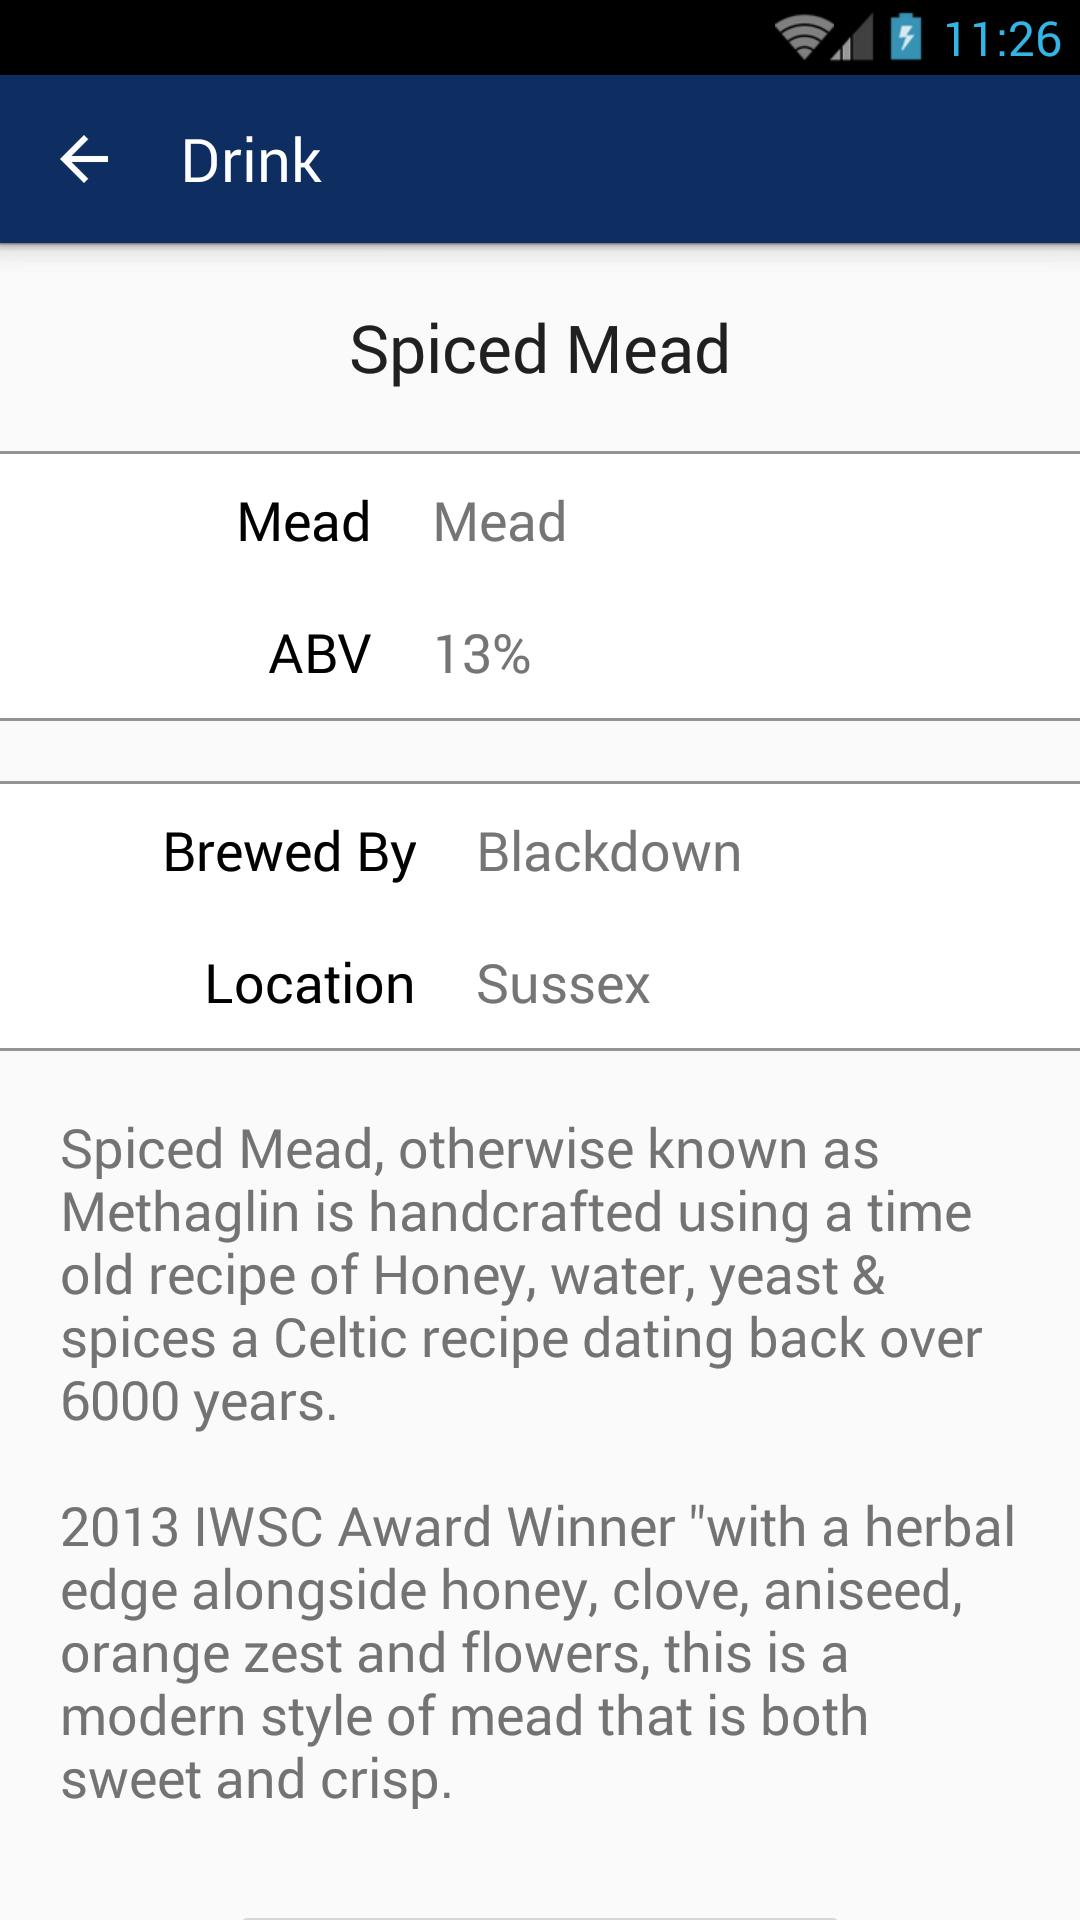The width and height of the screenshot is (1080, 1920).
Task: Click the Drink title in app bar
Action: 251,161
